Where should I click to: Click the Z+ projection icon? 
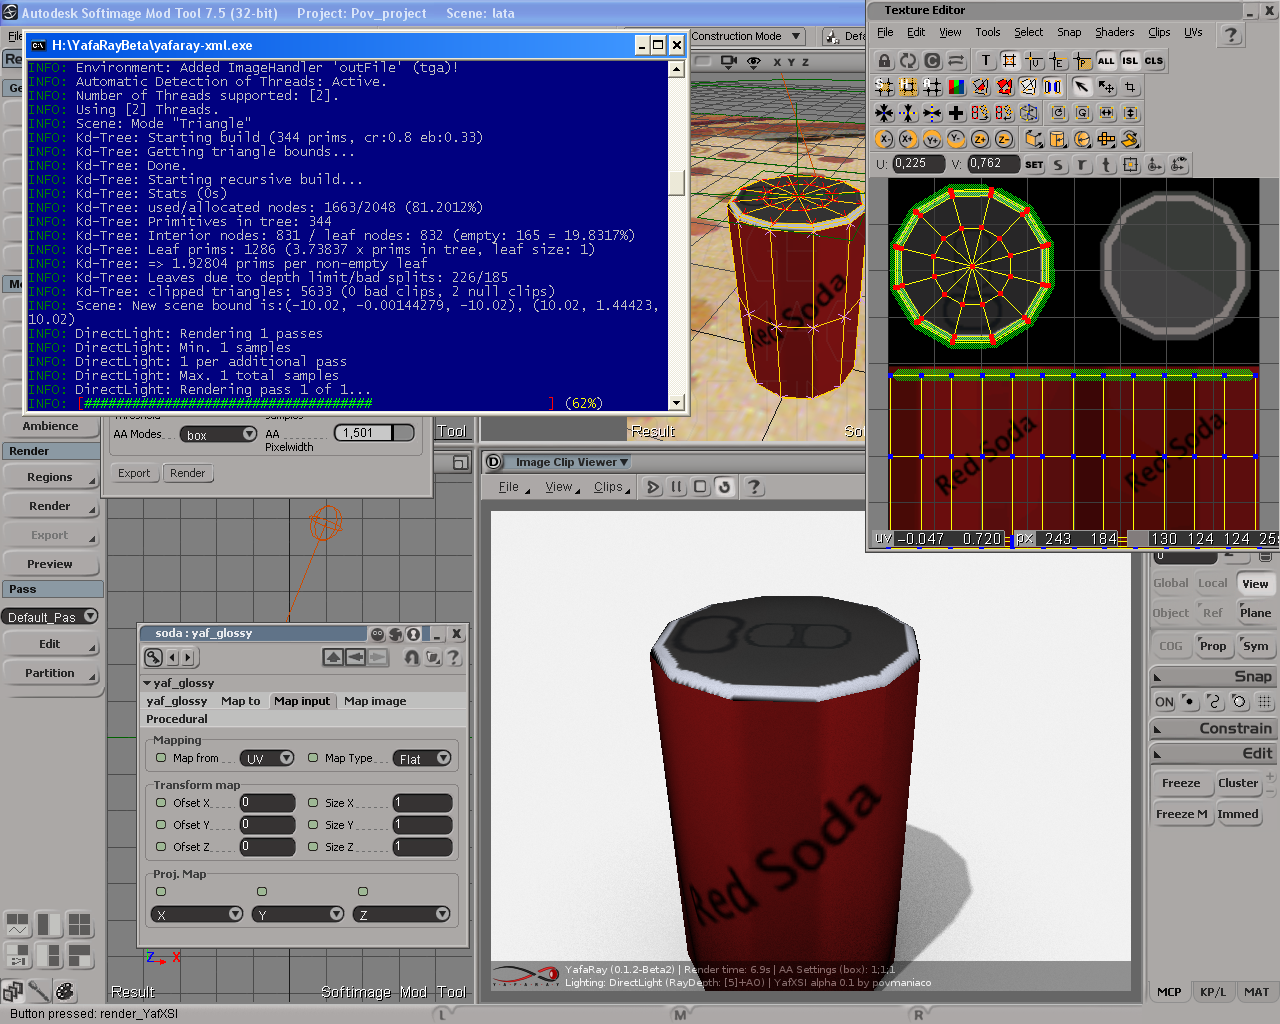pos(980,139)
